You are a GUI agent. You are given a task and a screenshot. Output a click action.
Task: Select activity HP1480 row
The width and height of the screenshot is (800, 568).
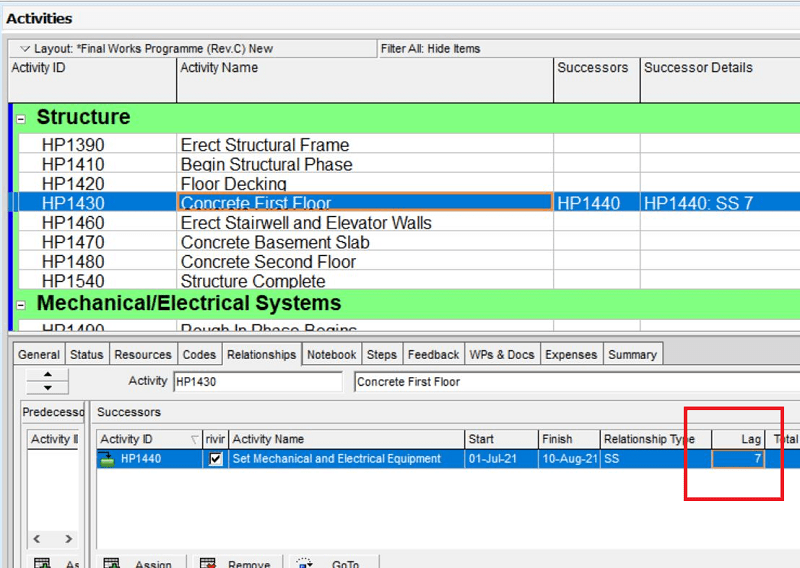point(408,261)
